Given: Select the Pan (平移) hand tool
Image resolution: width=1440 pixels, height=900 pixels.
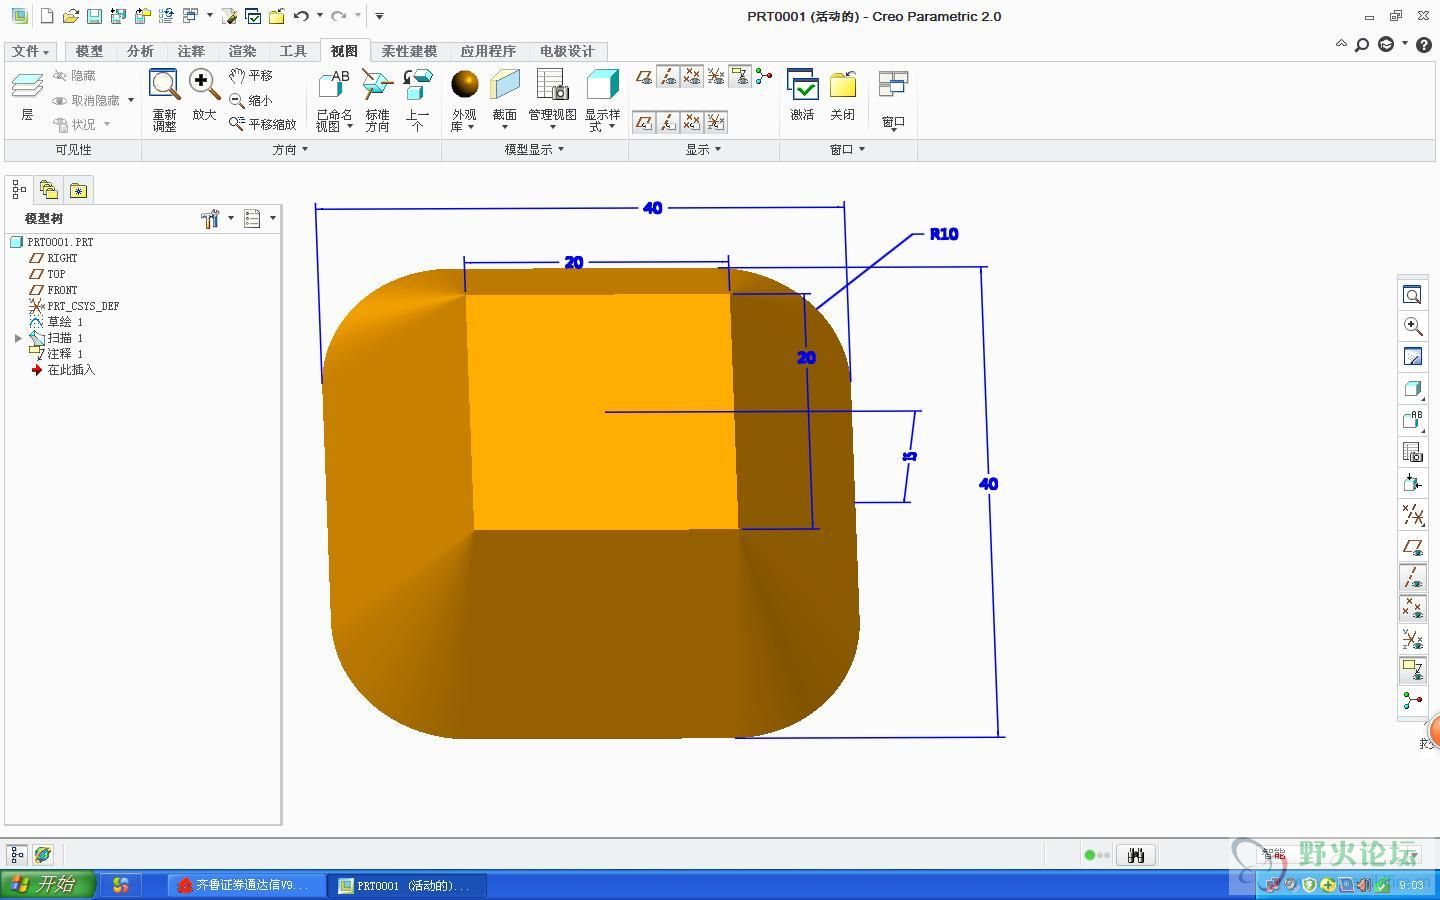Looking at the screenshot, I should (x=250, y=76).
